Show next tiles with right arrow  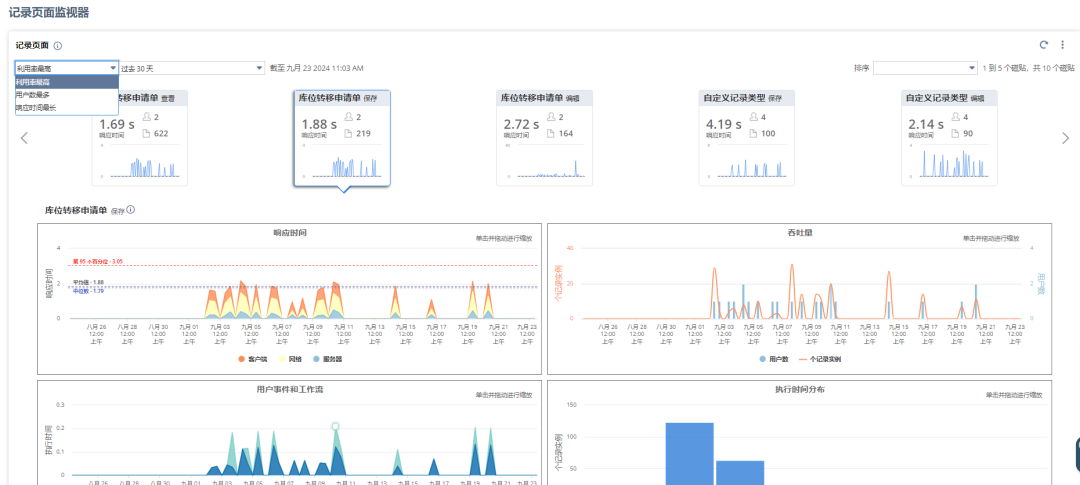1066,138
